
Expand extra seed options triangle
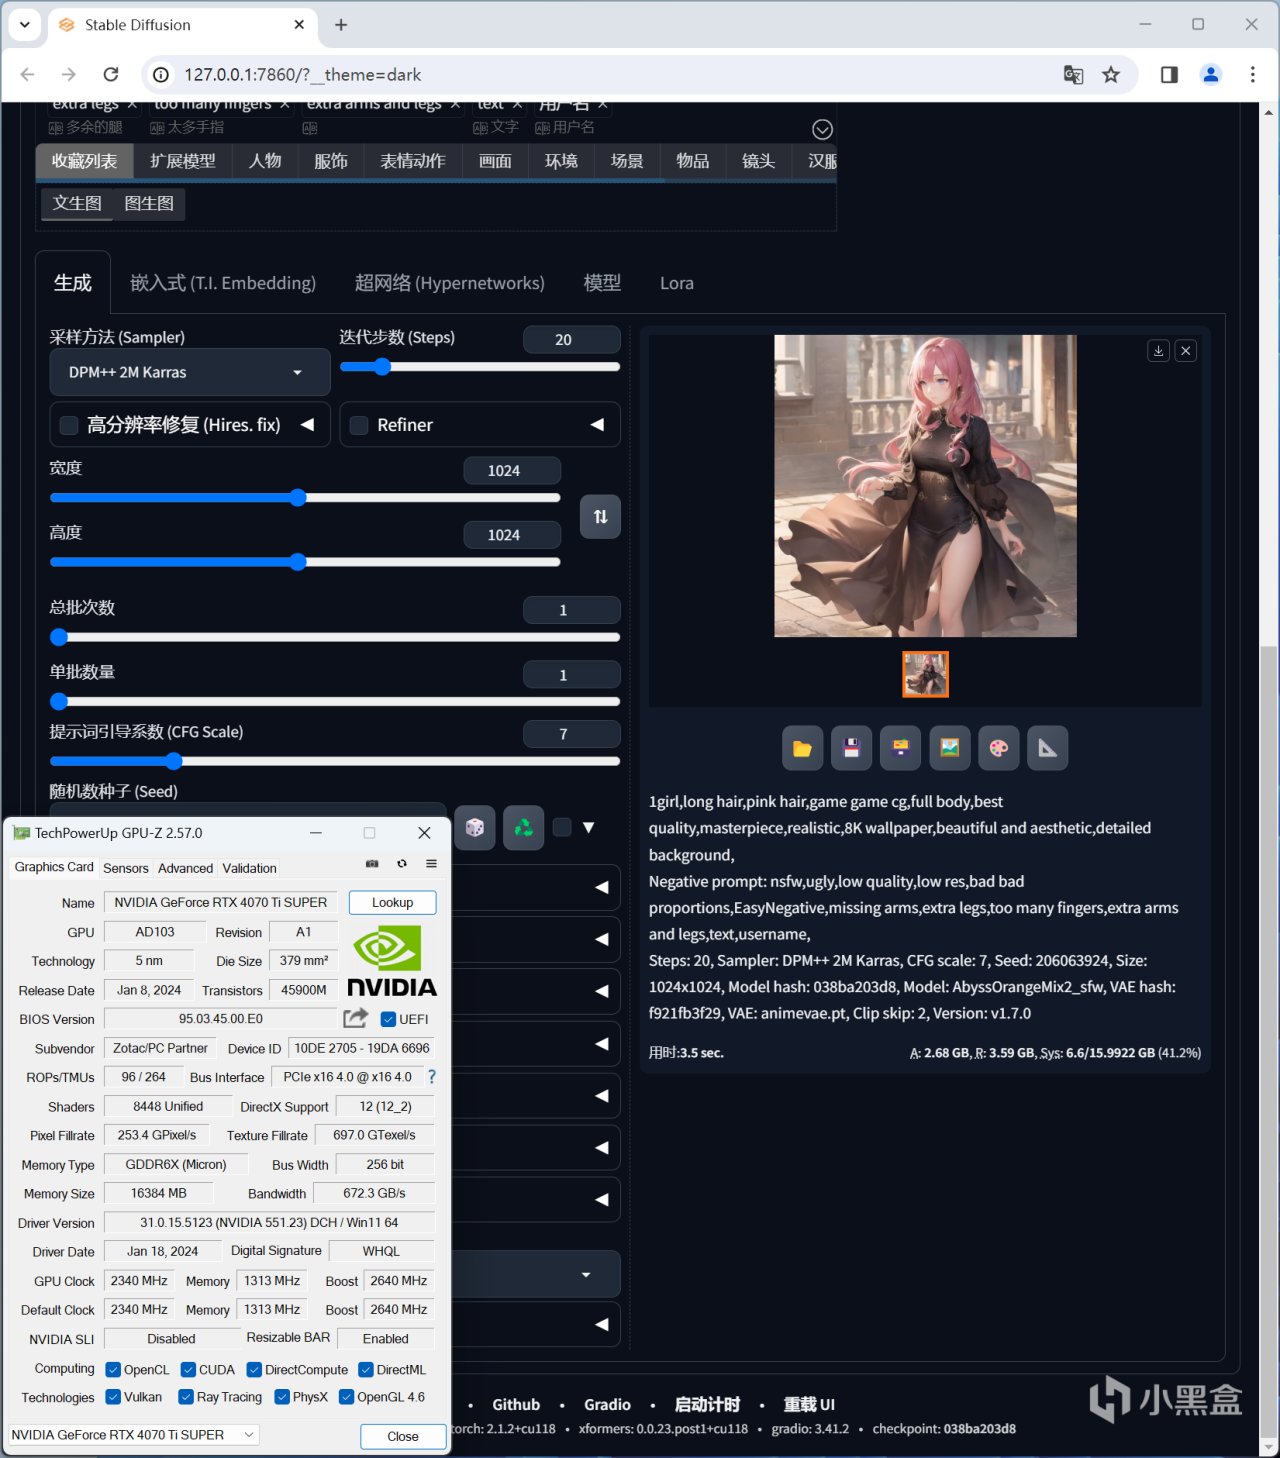pyautogui.click(x=589, y=827)
